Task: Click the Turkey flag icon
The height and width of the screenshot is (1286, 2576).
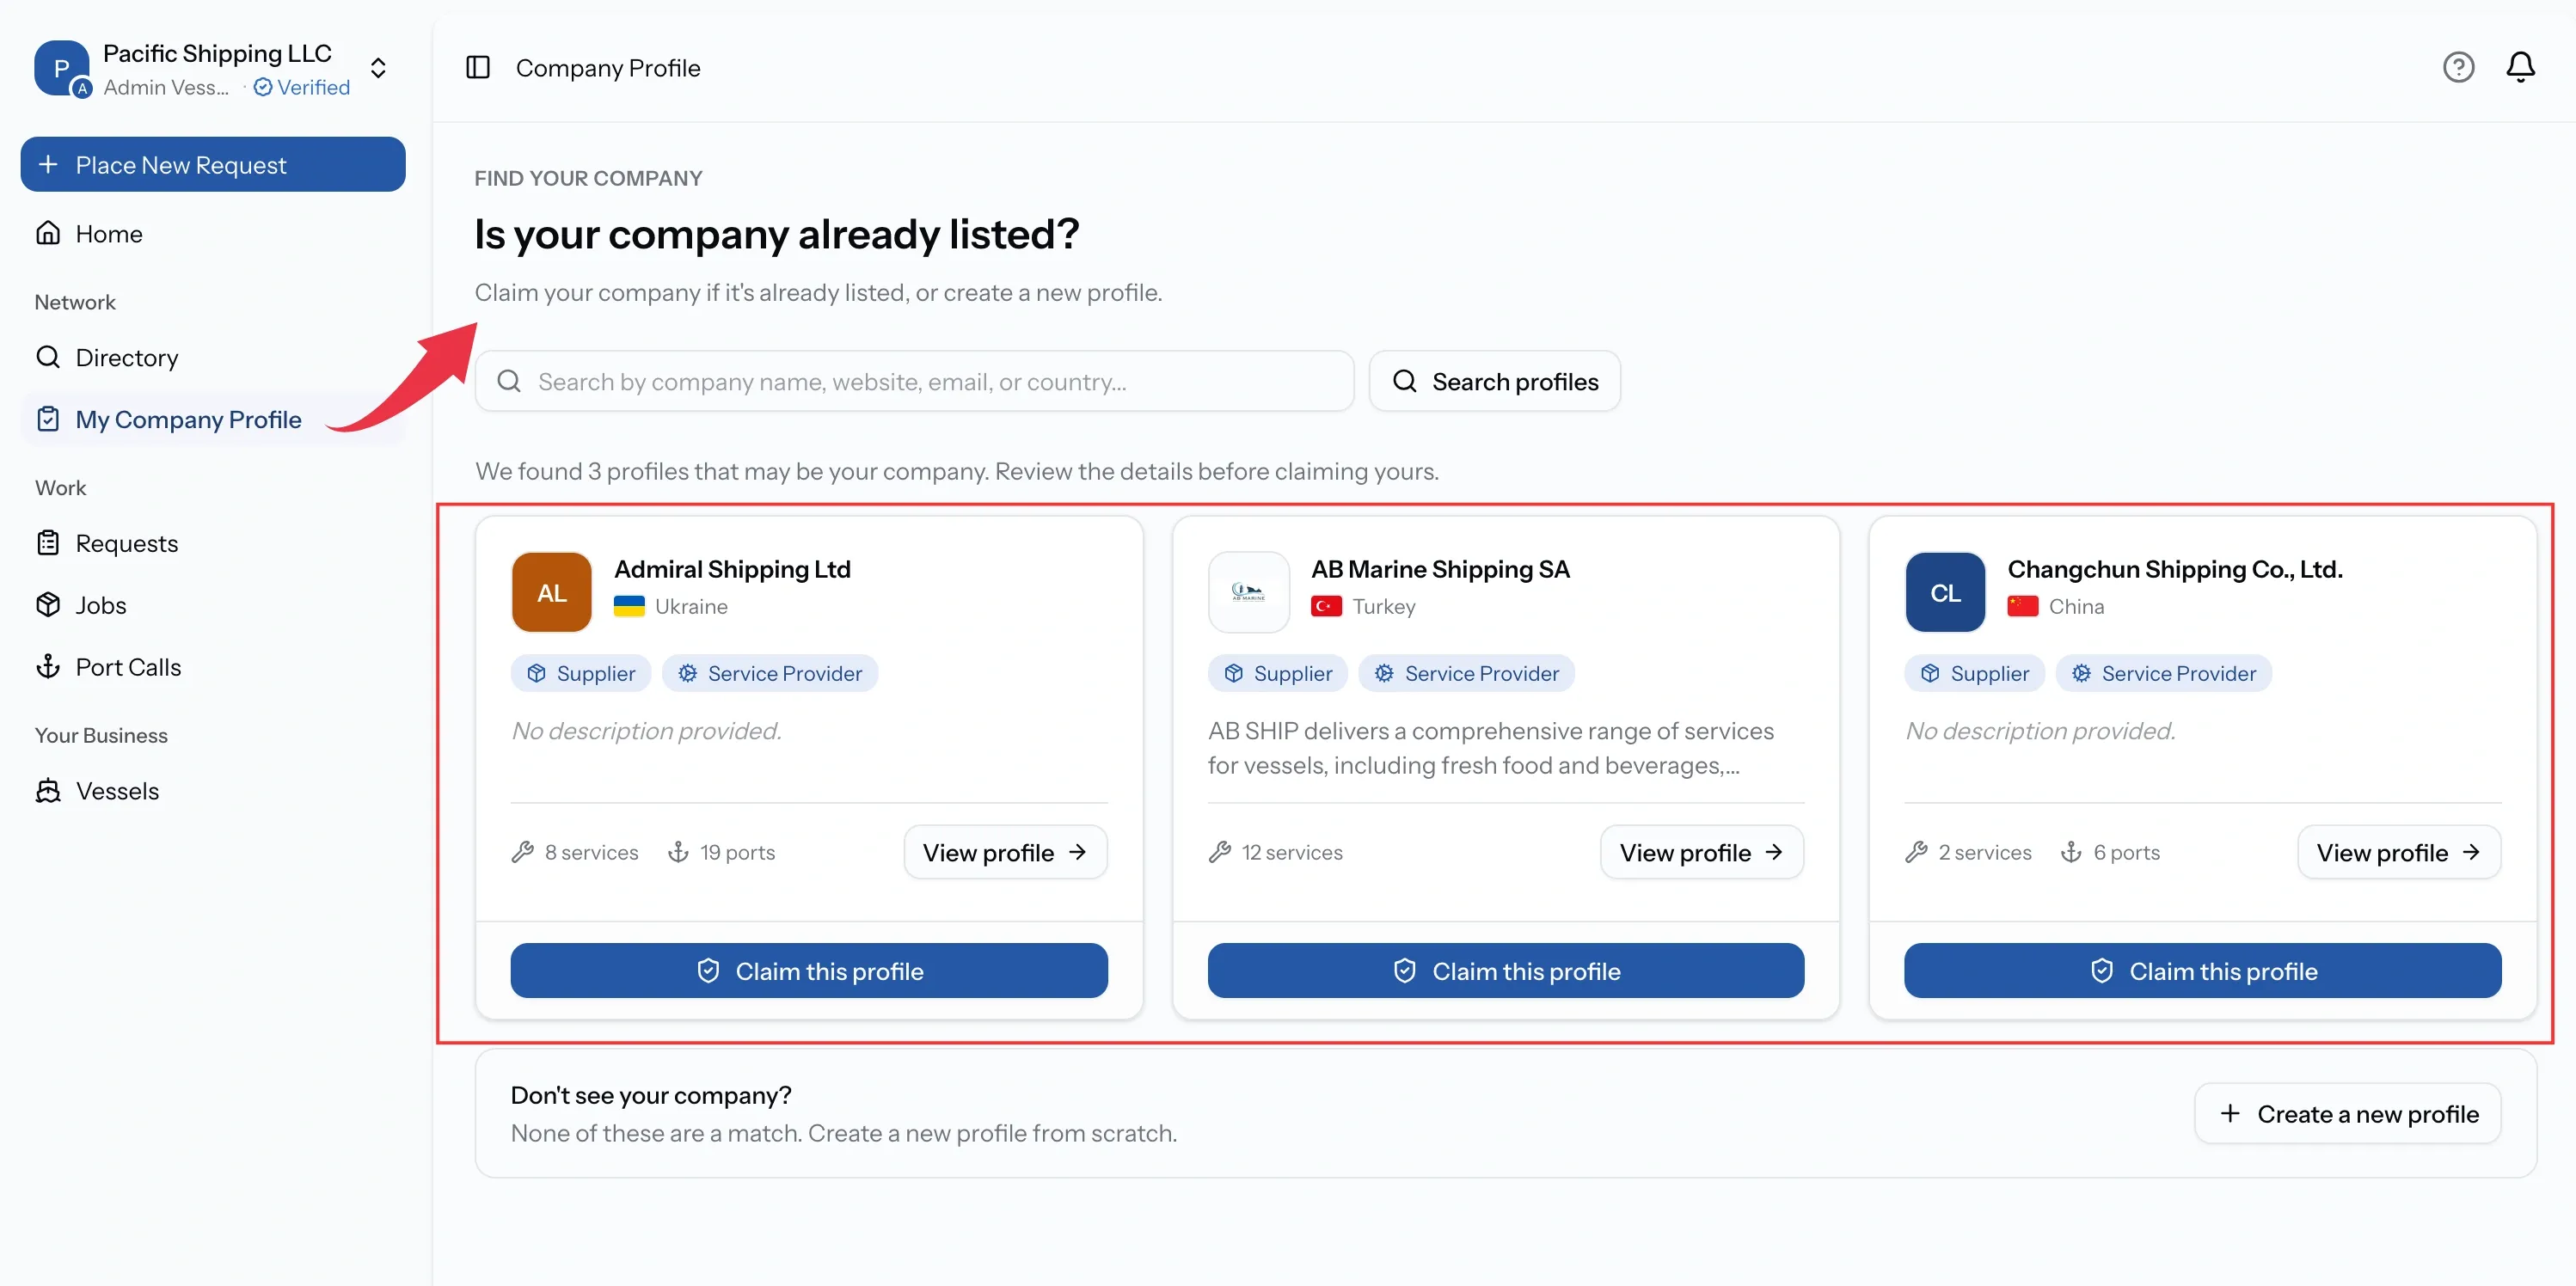Action: click(x=1326, y=606)
